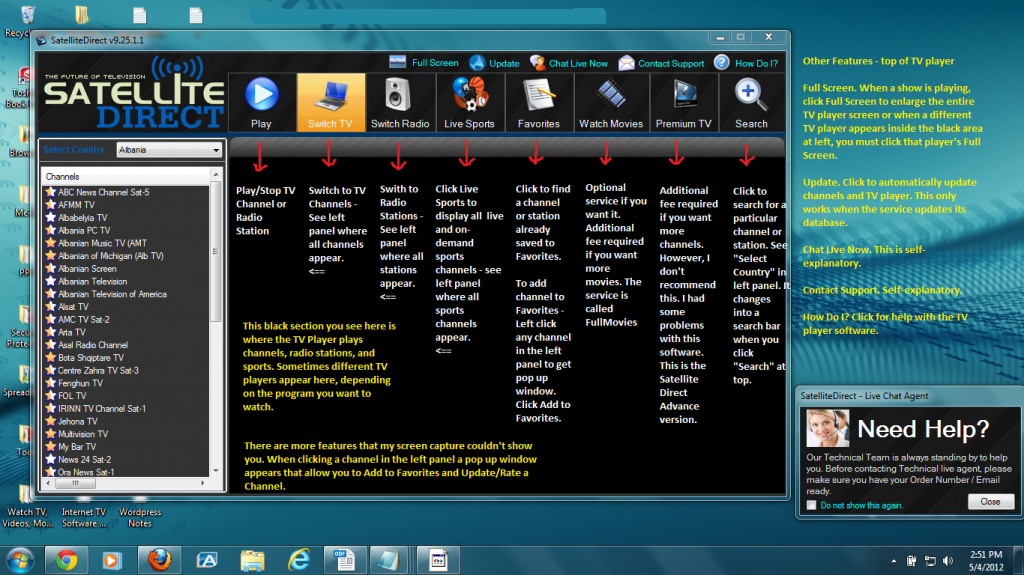This screenshot has width=1024, height=575.
Task: Click star icon beside Albanian Television
Action: (50, 281)
